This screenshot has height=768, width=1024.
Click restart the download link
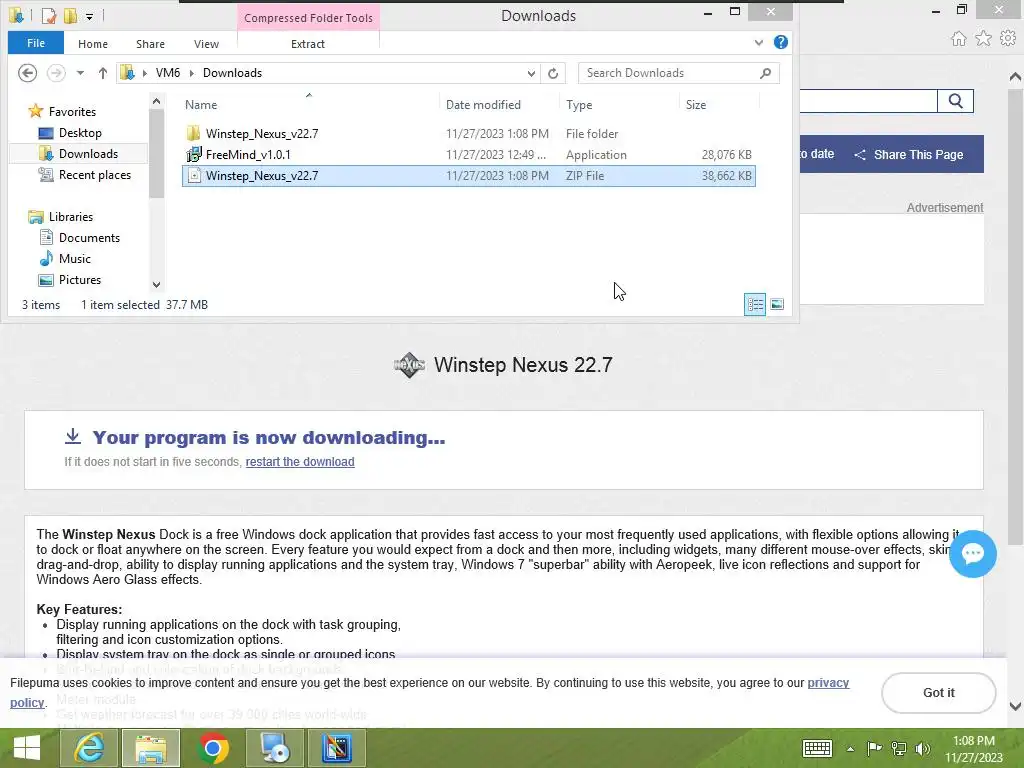point(300,462)
